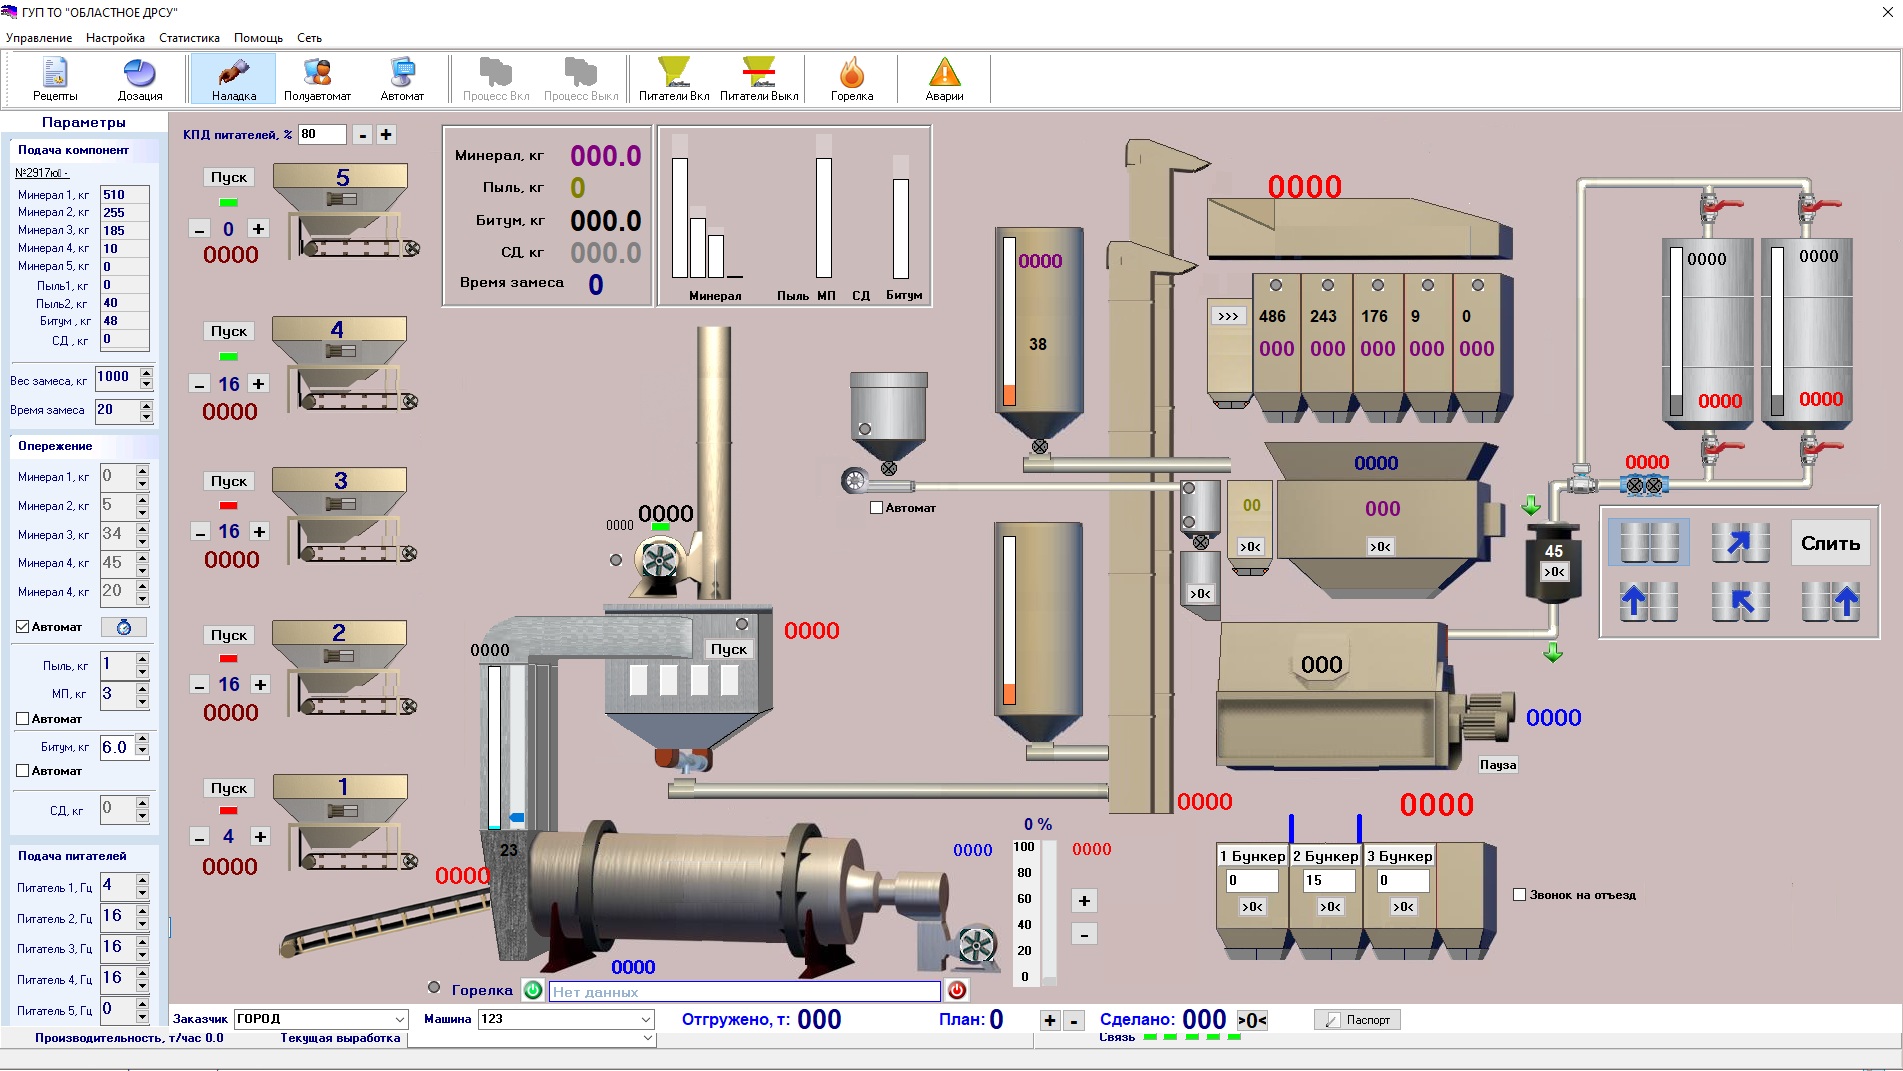Click the КПД питателей value field

[x=322, y=134]
